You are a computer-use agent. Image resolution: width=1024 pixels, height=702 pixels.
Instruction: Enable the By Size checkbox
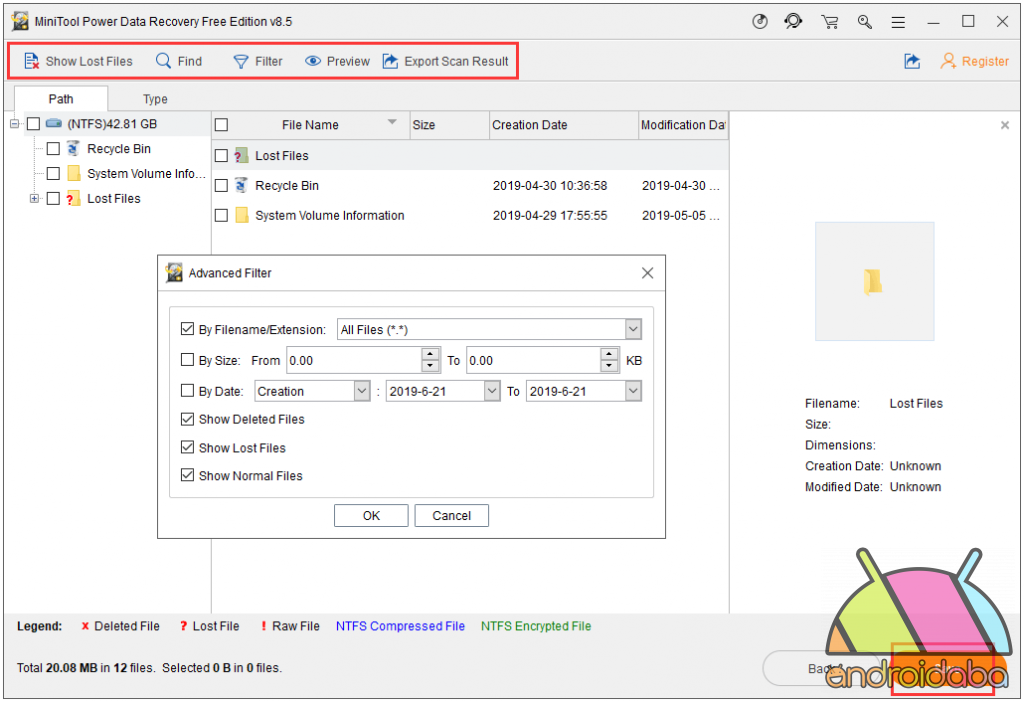coord(187,359)
